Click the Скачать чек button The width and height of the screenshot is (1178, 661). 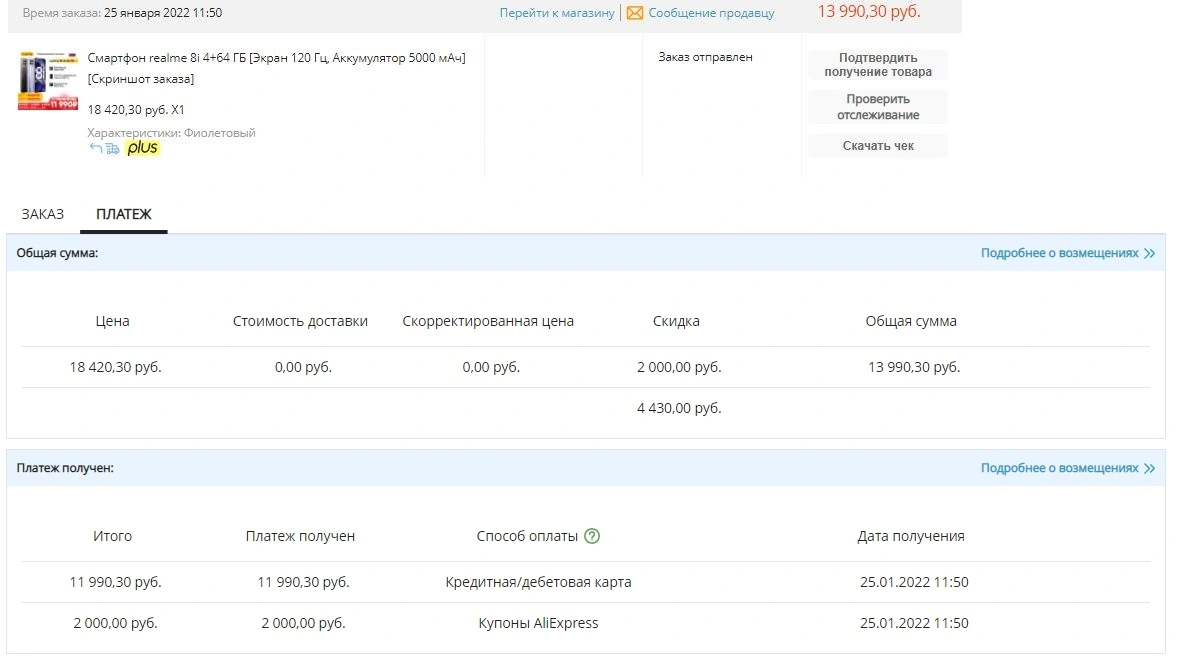pyautogui.click(x=877, y=146)
